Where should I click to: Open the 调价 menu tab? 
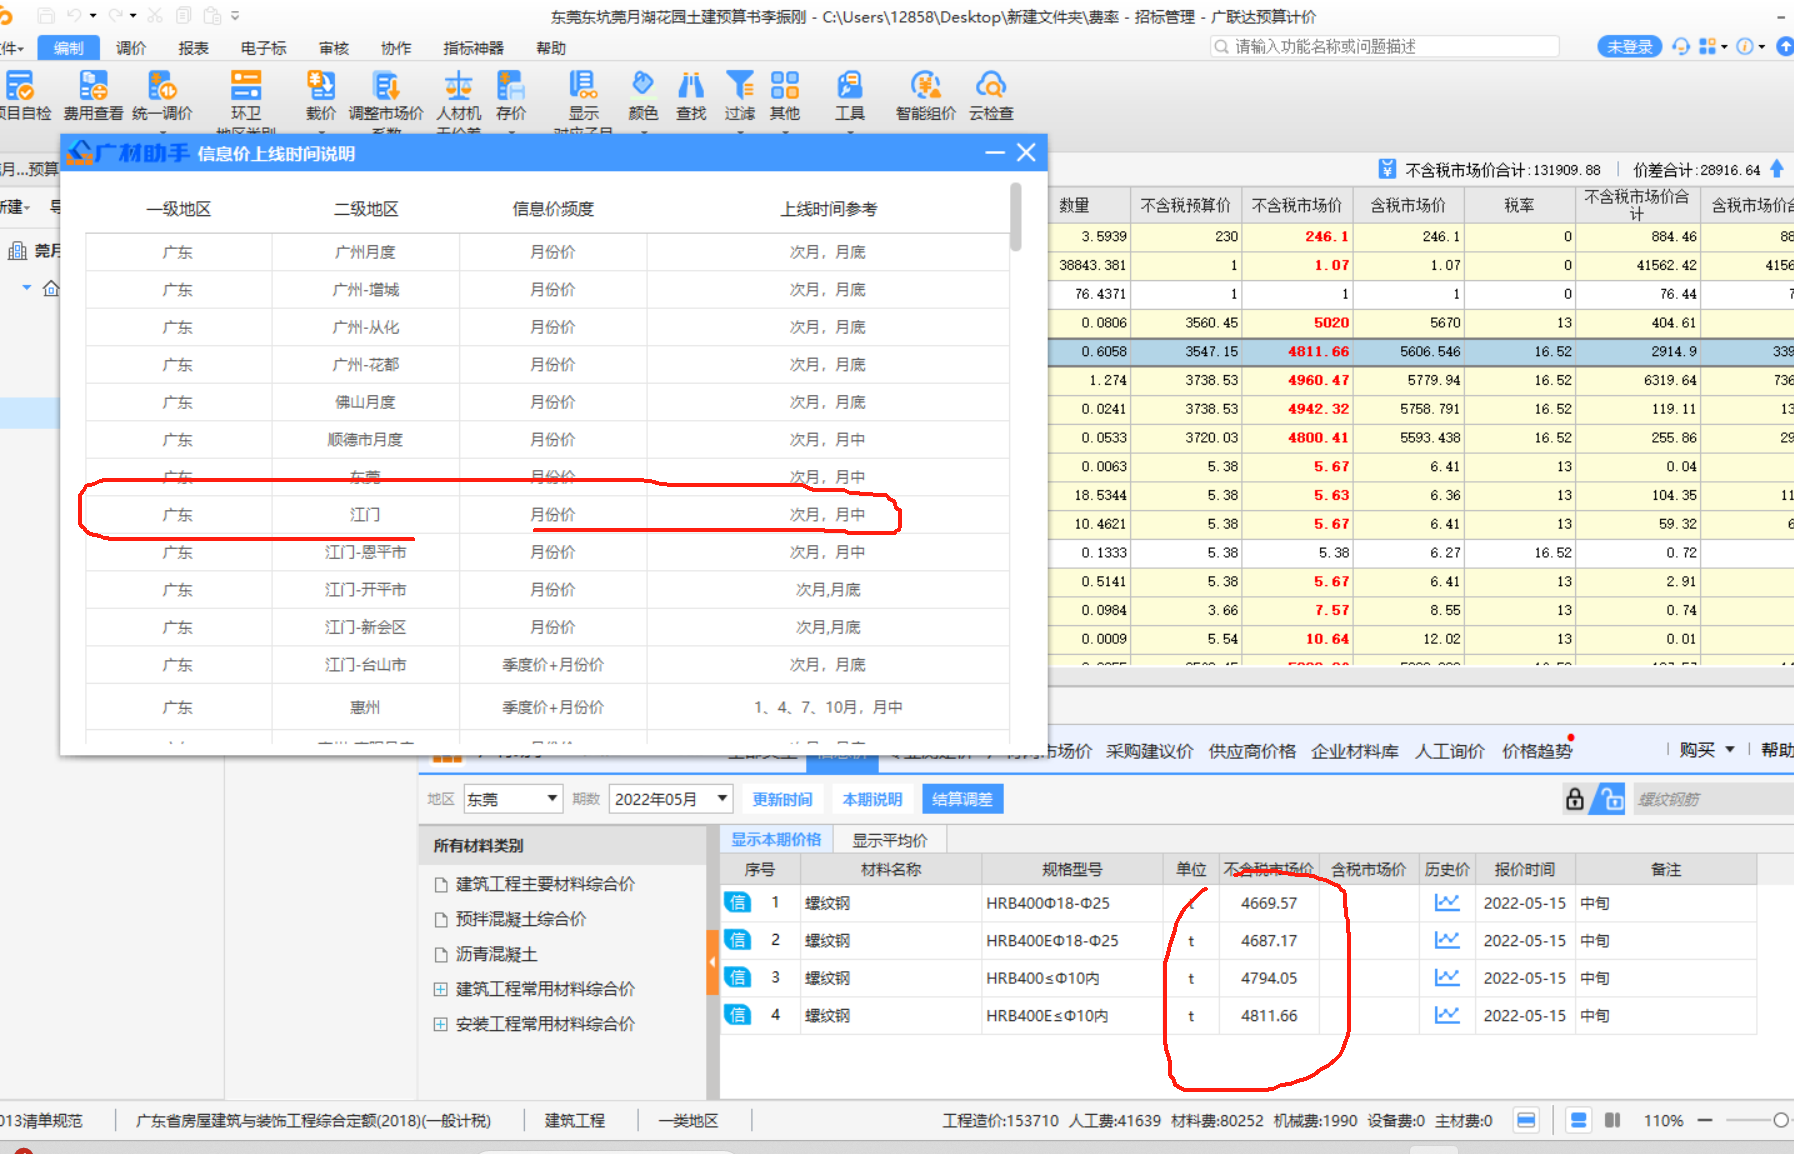(x=131, y=48)
